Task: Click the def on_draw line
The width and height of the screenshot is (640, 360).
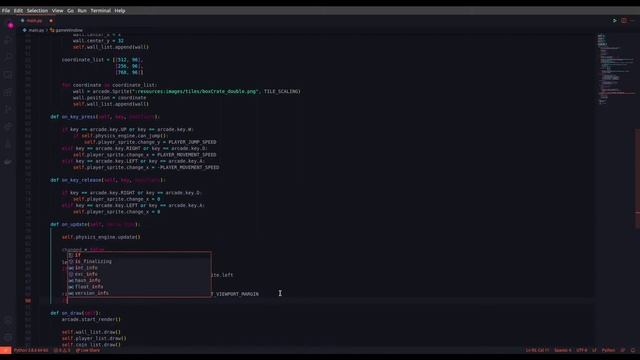Action: pyautogui.click(x=75, y=313)
